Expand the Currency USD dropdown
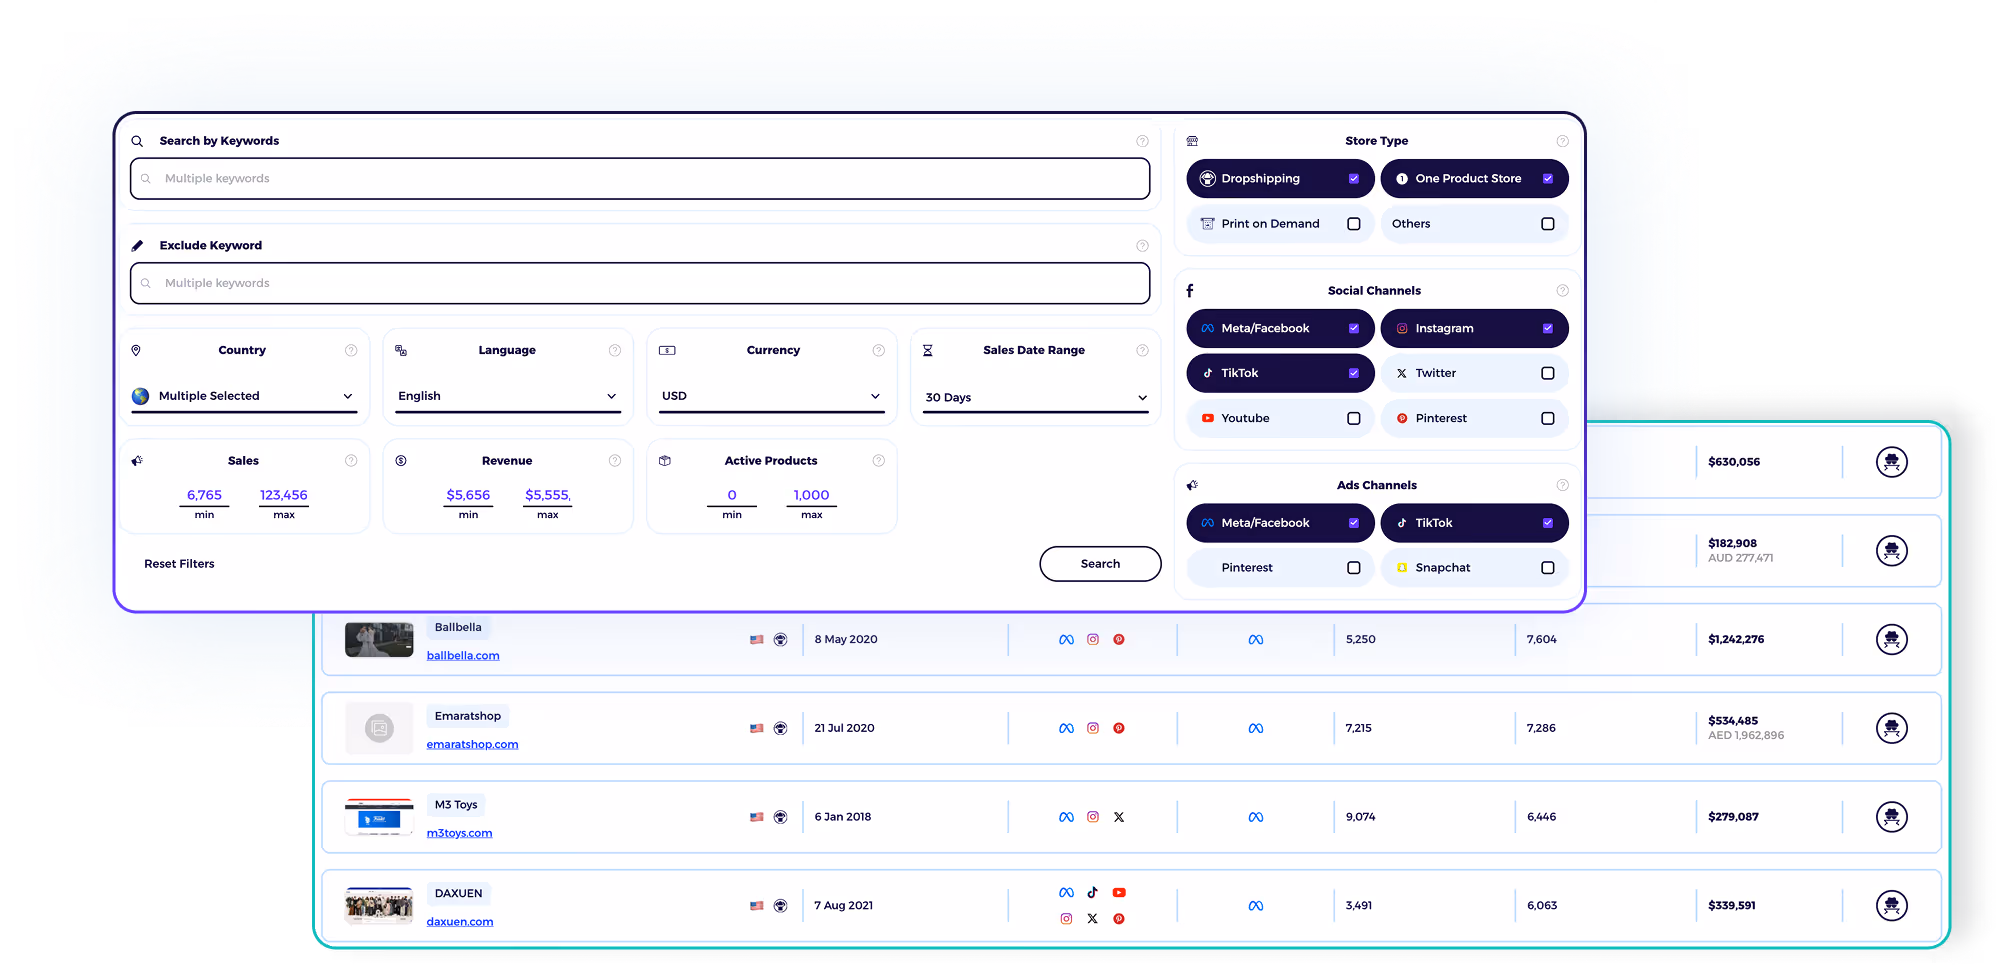Image resolution: width=2001 pixels, height=972 pixels. [x=771, y=396]
